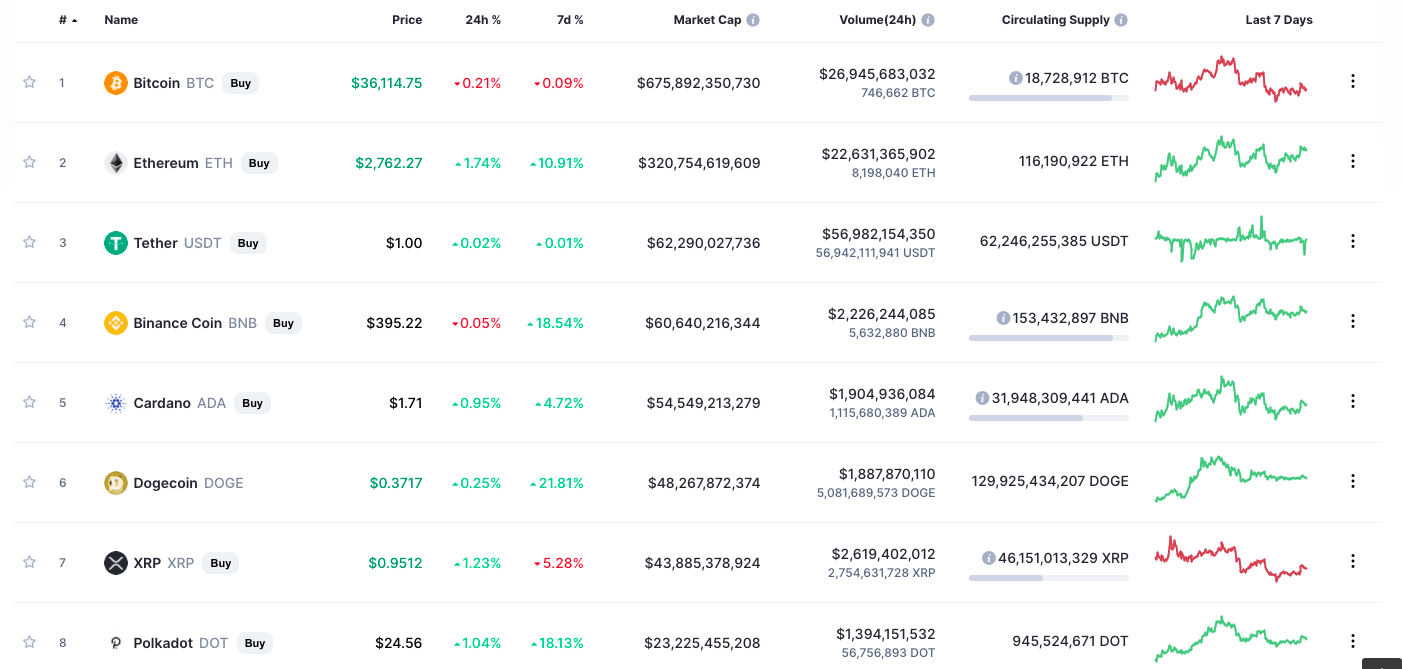This screenshot has width=1402, height=669.
Task: Click Dogecoin 7d change 21.81%
Action: [x=556, y=483]
